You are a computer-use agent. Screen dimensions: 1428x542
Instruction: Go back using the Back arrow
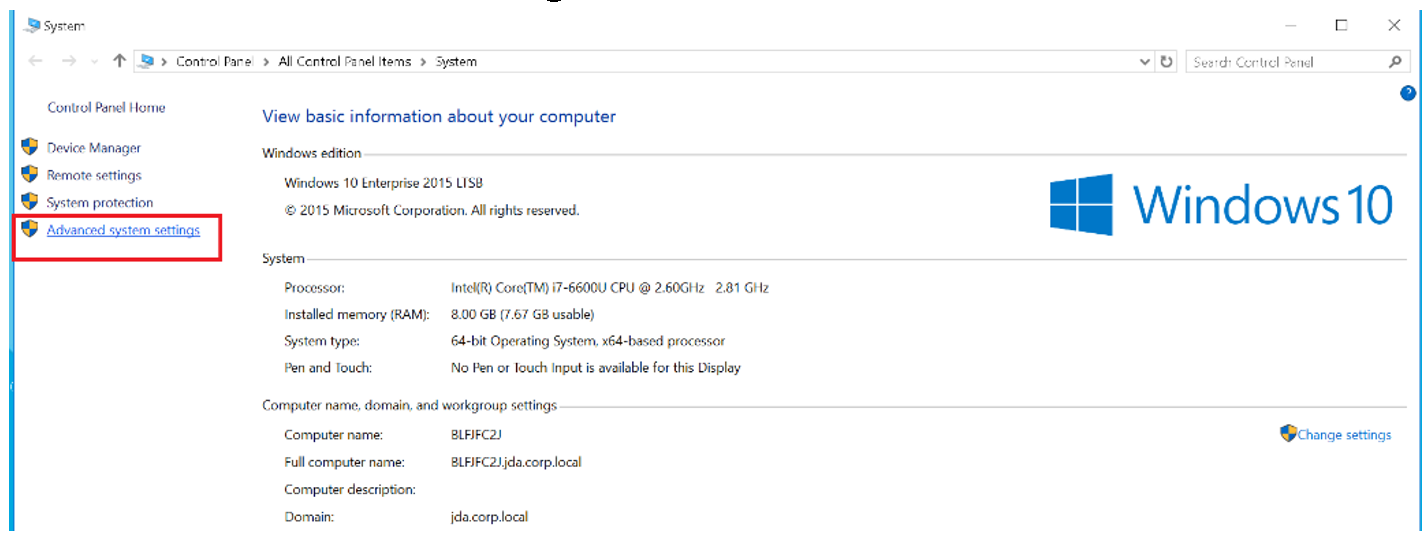coord(36,61)
